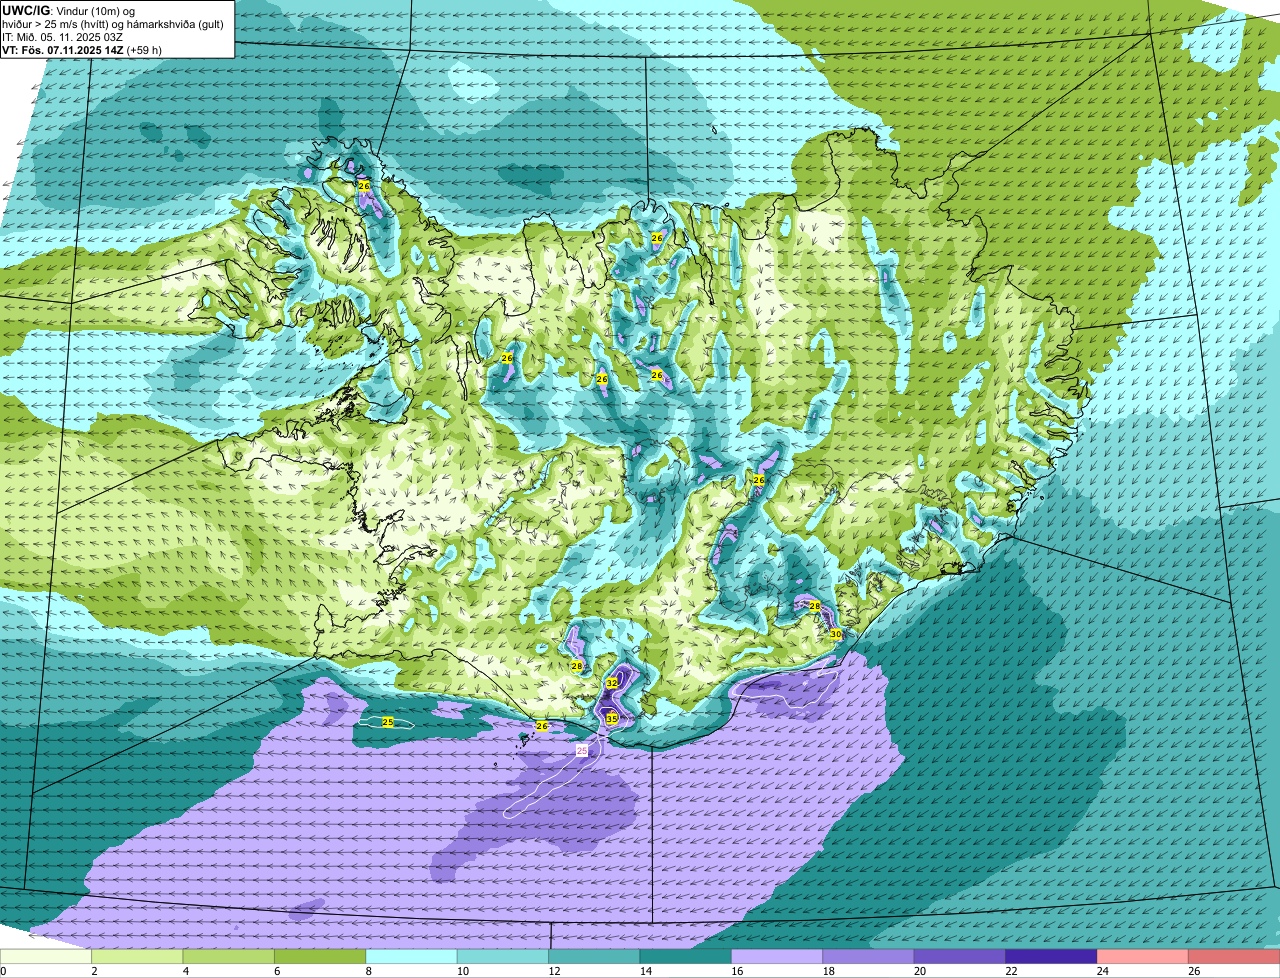The height and width of the screenshot is (978, 1280).
Task: Click the 4–6 m/s legend color swatch
Action: coord(229,957)
